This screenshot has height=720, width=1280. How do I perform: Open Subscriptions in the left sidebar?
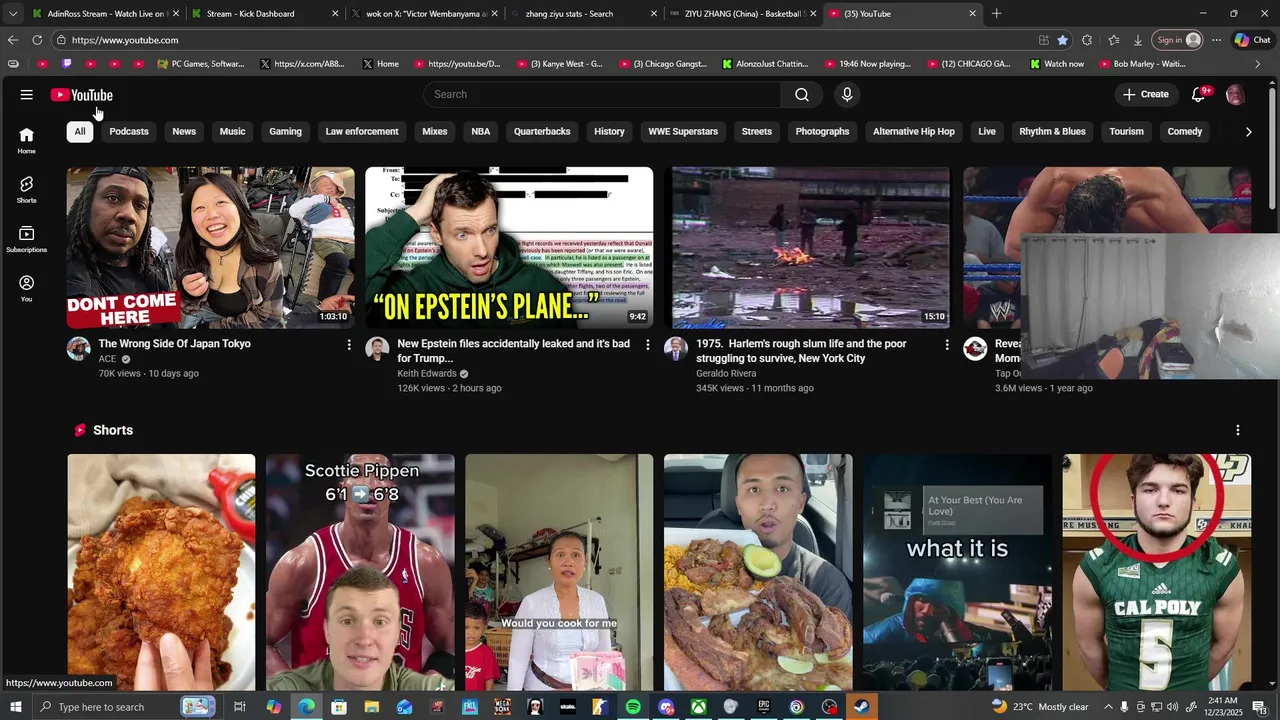click(x=26, y=239)
